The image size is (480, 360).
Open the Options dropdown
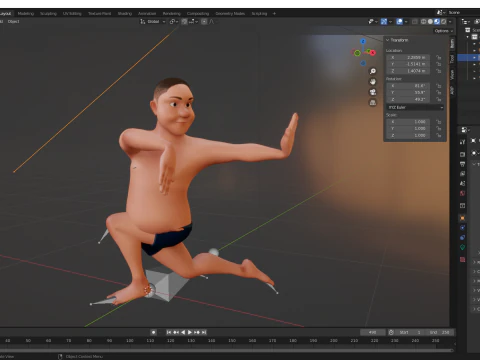pos(444,31)
